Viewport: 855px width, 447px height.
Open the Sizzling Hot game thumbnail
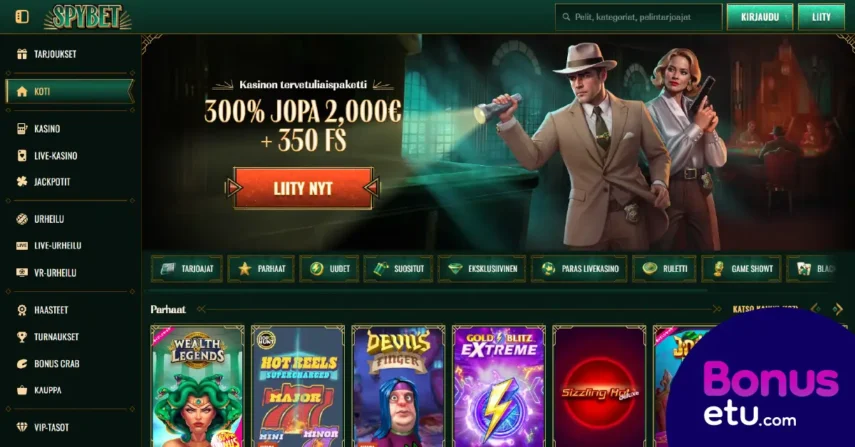click(x=599, y=386)
